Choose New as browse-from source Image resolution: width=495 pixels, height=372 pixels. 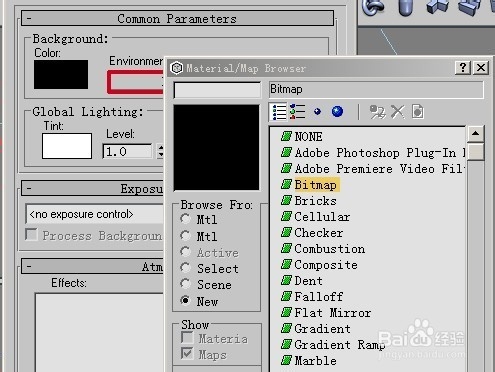click(x=185, y=300)
